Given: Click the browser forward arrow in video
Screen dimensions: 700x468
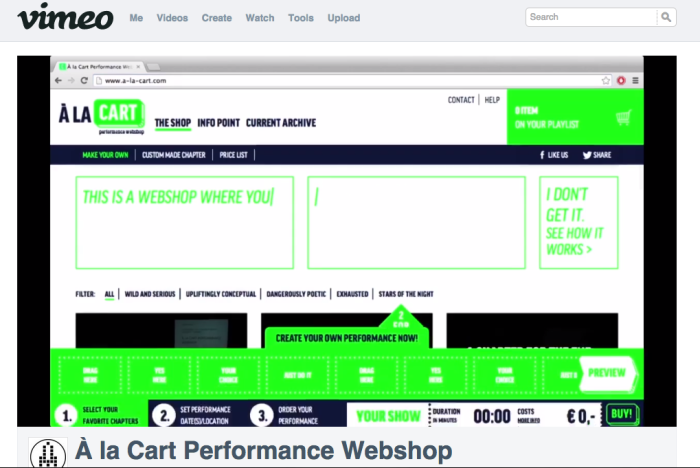Looking at the screenshot, I should coord(71,80).
